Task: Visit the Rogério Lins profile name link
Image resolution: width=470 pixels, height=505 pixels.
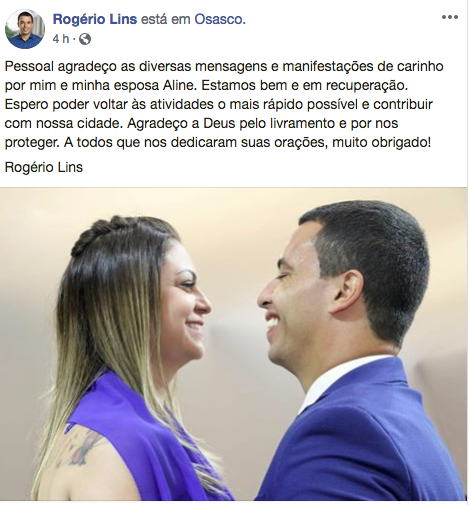Action: point(95,19)
